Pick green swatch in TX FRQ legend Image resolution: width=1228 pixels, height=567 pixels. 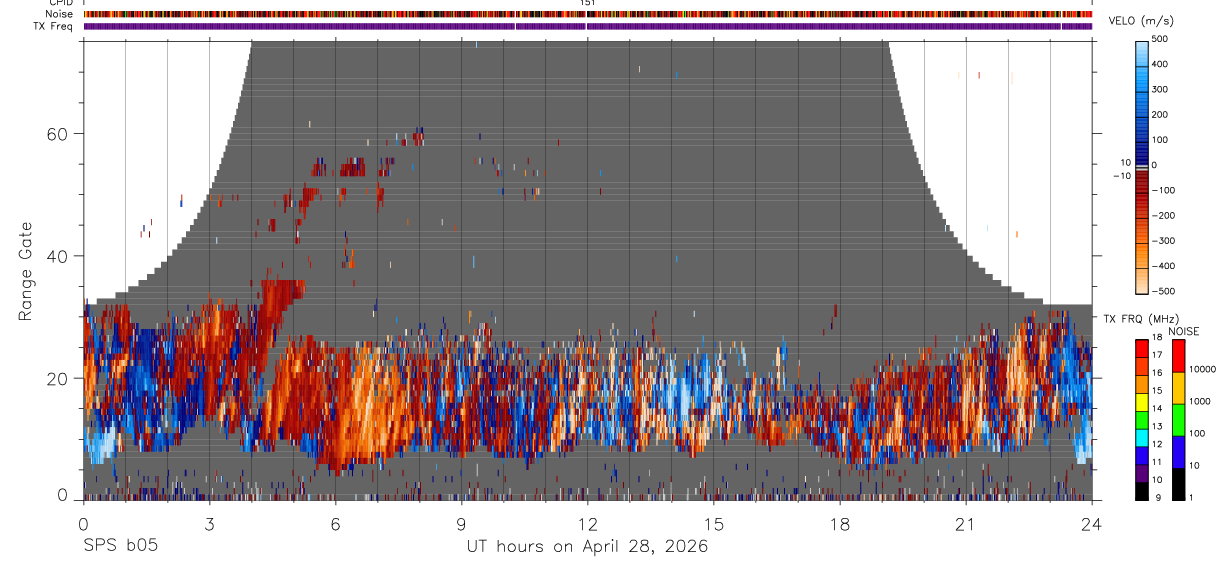tap(1142, 420)
